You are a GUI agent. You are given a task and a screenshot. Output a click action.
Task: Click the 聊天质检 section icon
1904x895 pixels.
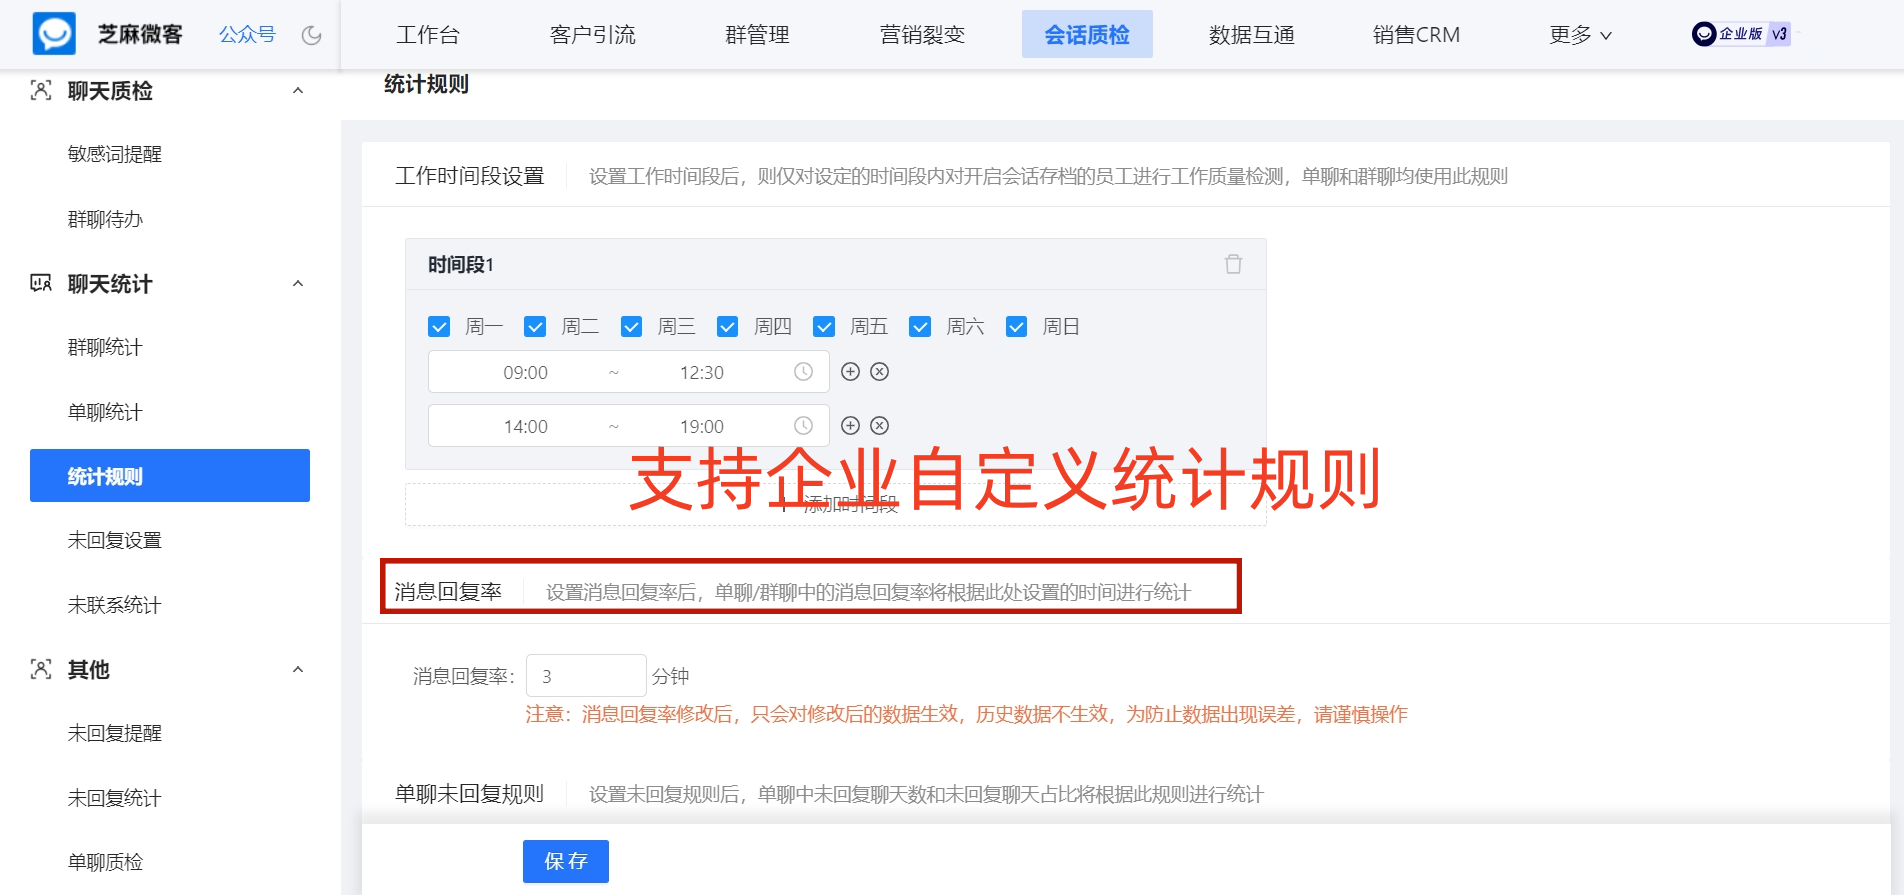[x=41, y=91]
